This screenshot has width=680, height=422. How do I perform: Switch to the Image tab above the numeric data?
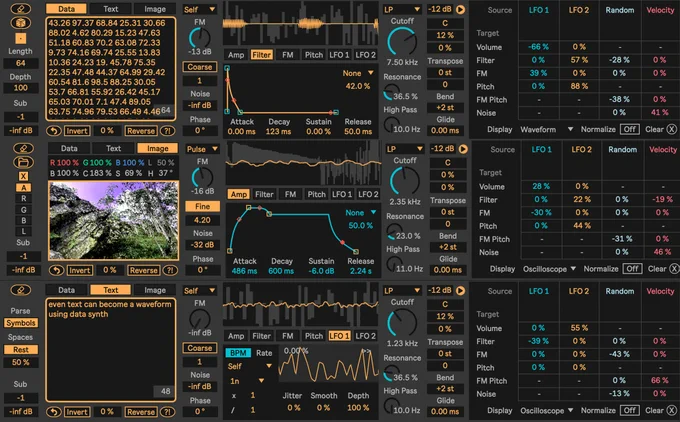pos(155,9)
